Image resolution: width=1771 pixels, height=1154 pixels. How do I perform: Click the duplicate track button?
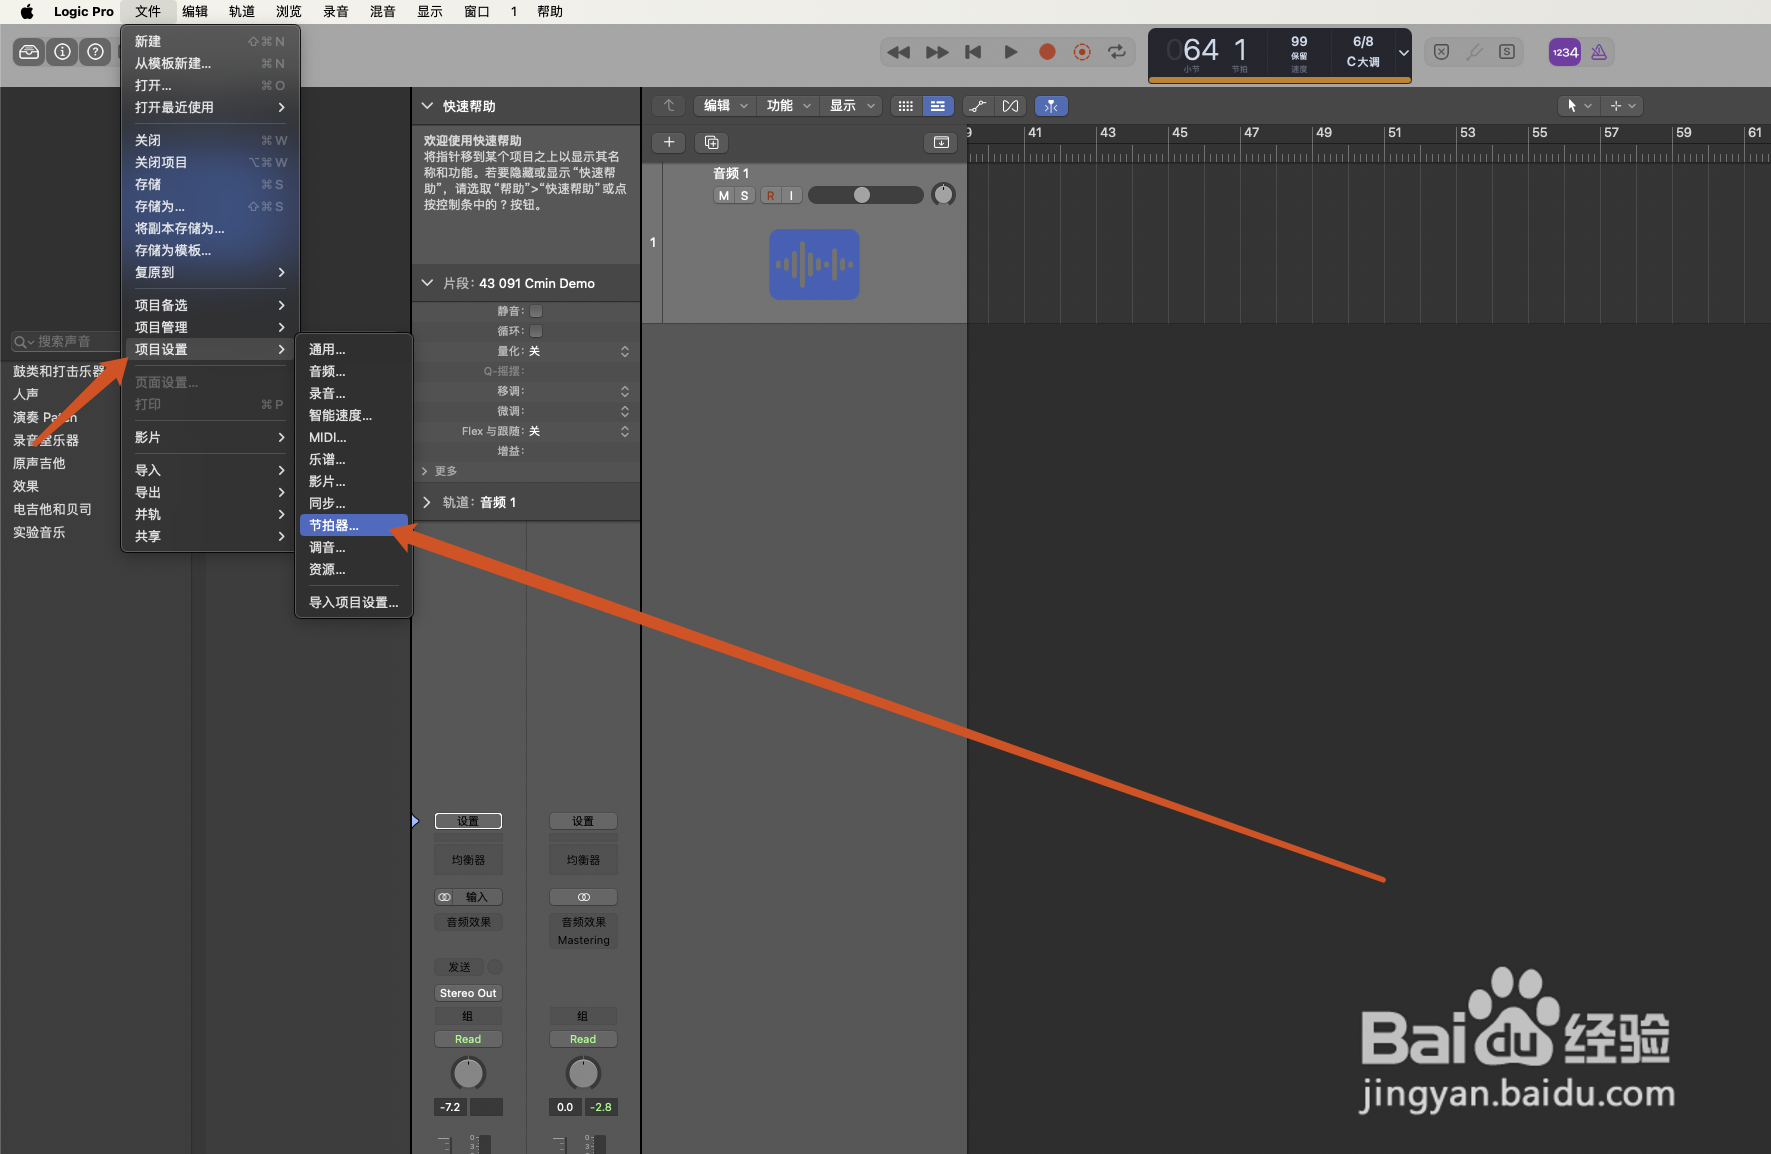712,142
